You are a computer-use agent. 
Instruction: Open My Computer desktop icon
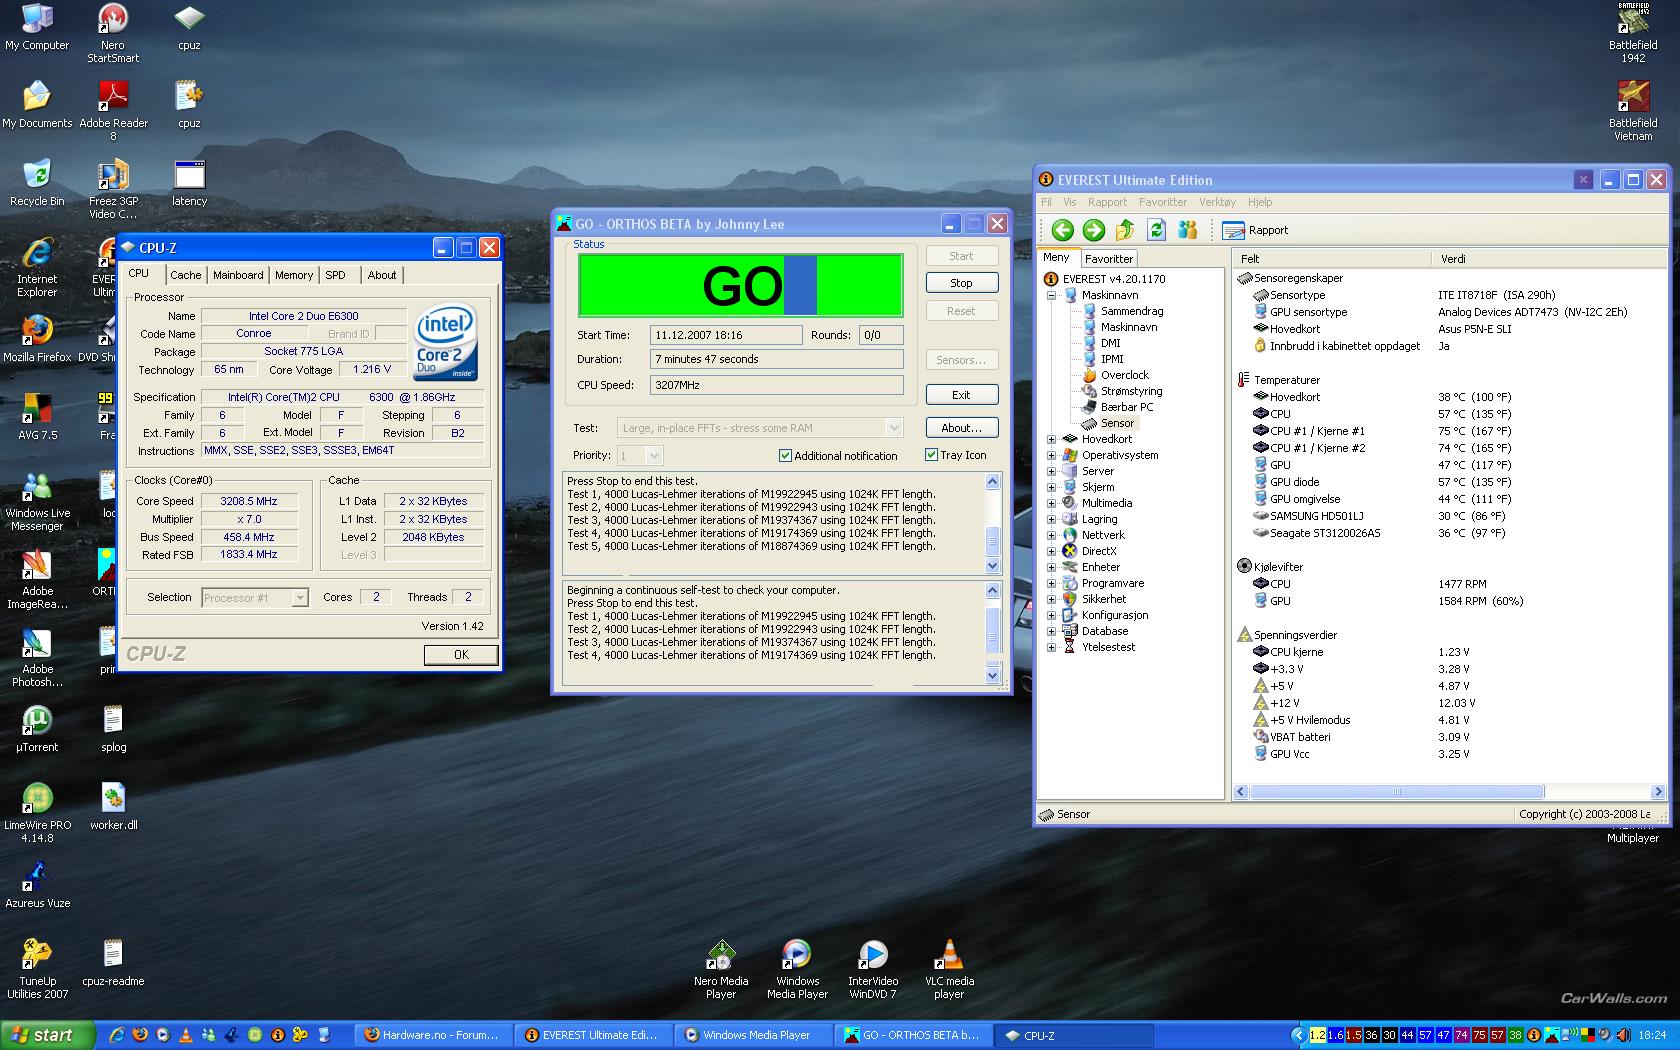tap(37, 27)
